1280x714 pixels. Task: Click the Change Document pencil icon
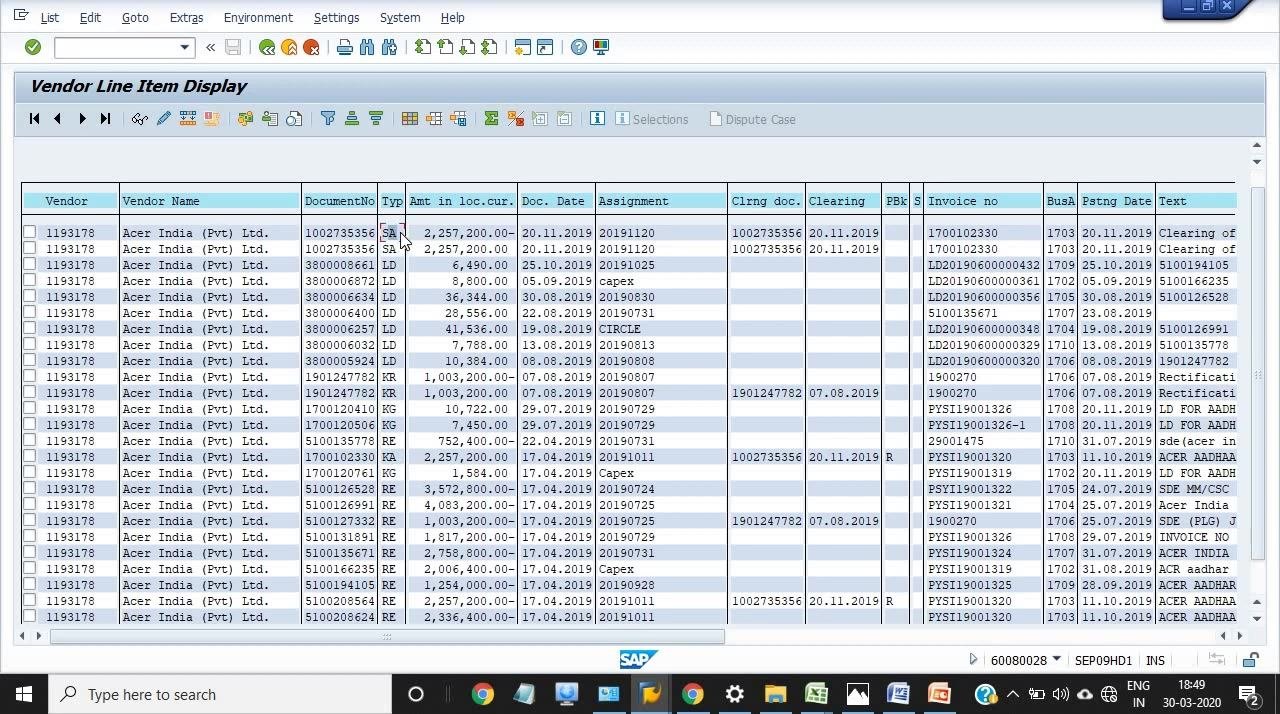pos(164,119)
